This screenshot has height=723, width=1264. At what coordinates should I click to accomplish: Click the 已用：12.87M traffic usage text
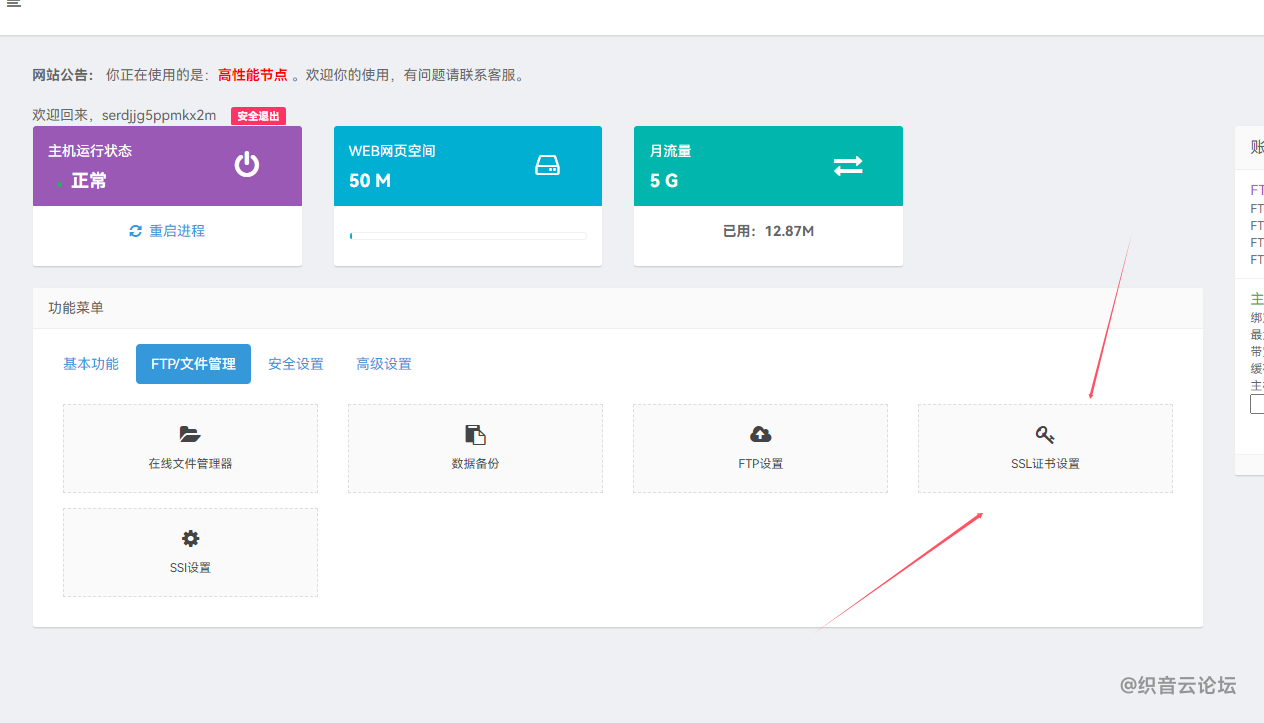point(768,231)
